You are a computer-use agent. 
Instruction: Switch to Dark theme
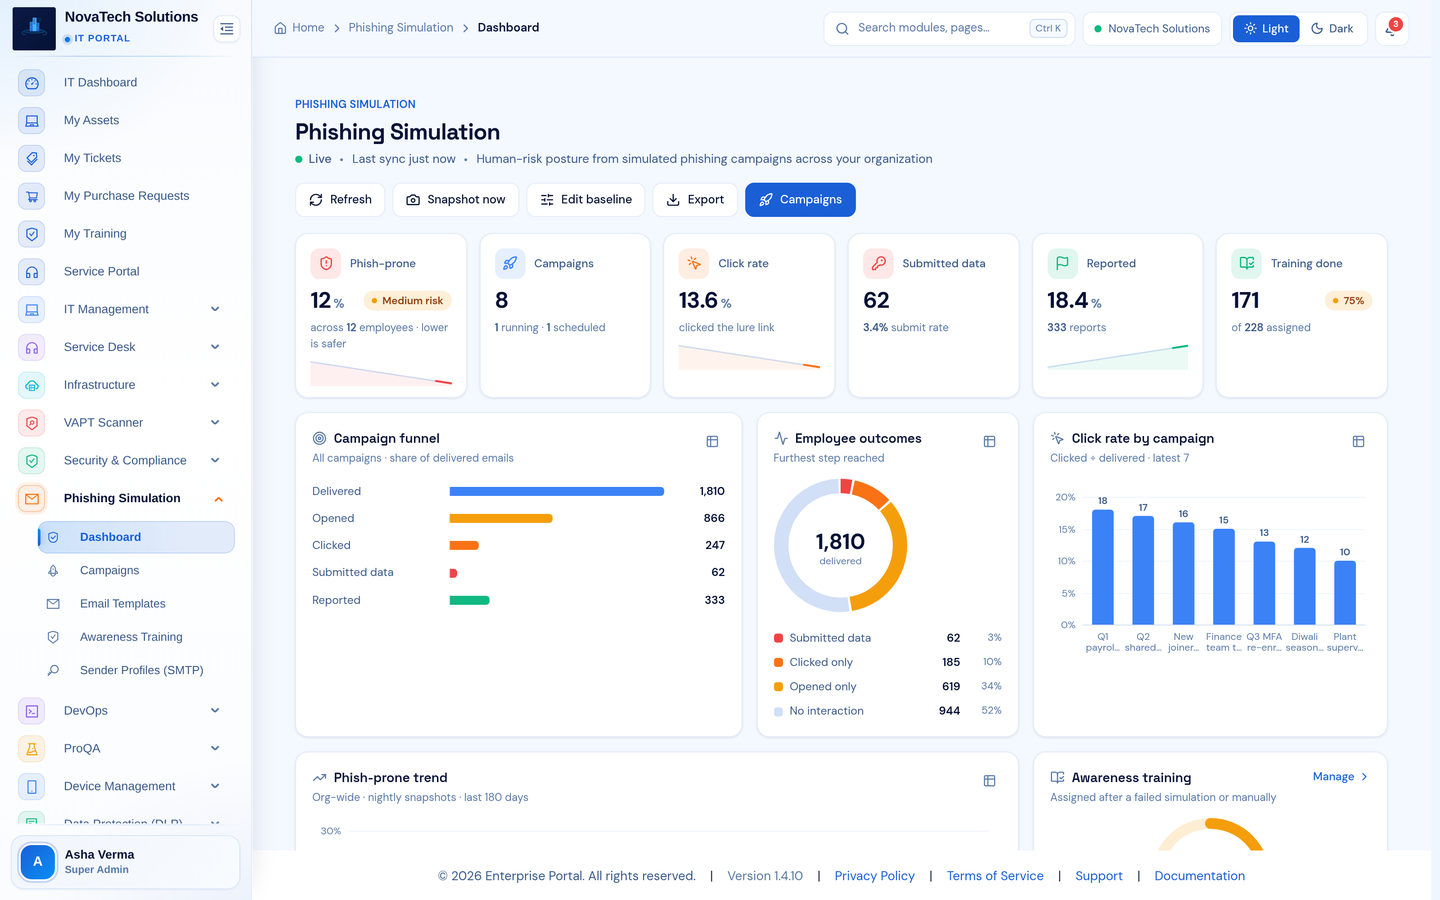[x=1332, y=29]
